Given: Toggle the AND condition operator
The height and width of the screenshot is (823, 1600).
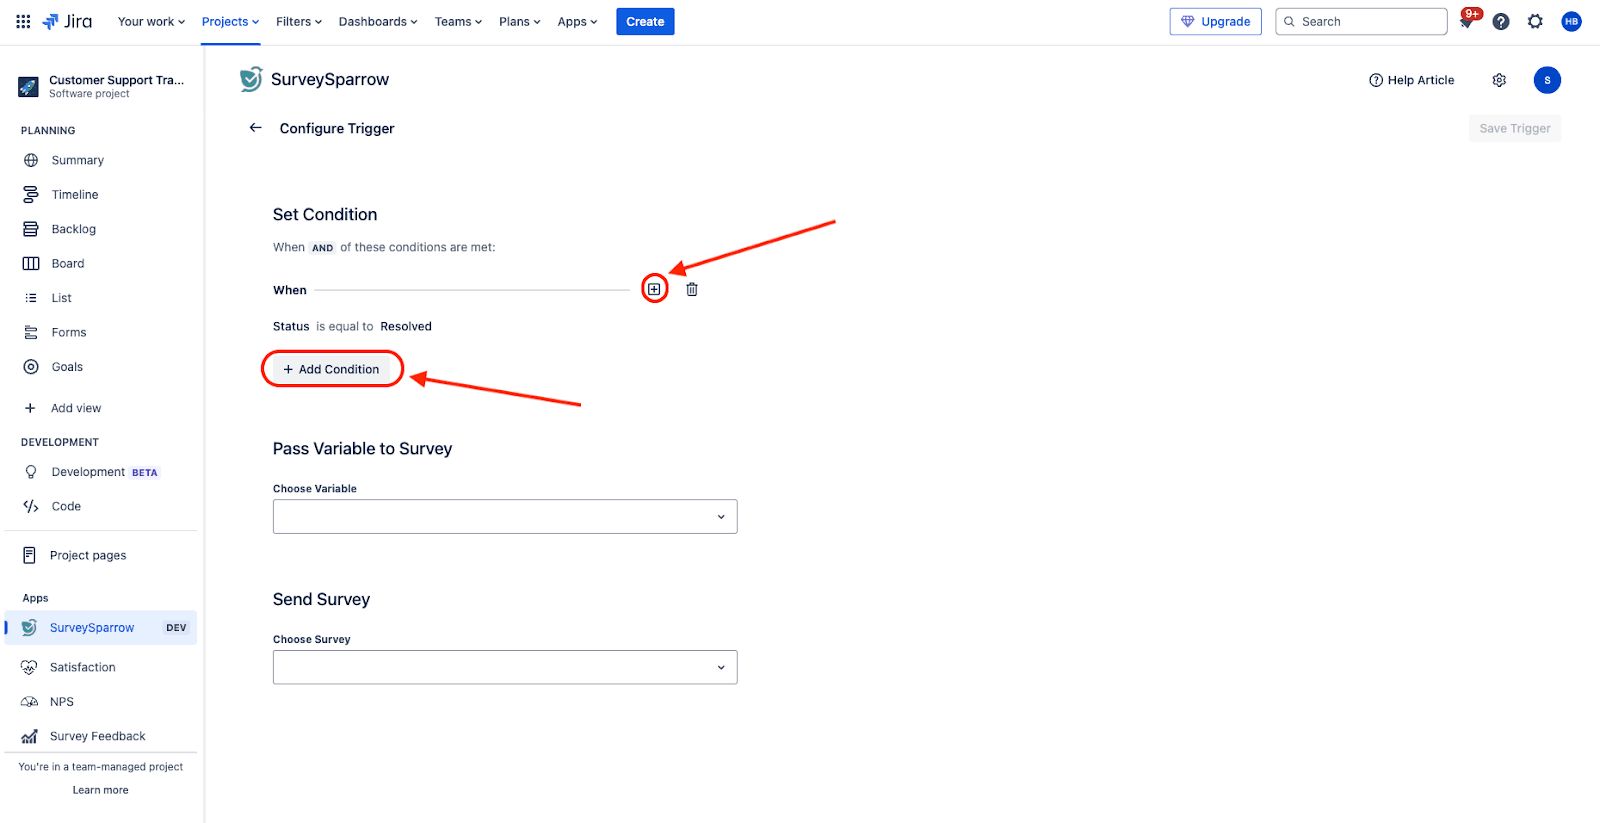Looking at the screenshot, I should pos(322,248).
